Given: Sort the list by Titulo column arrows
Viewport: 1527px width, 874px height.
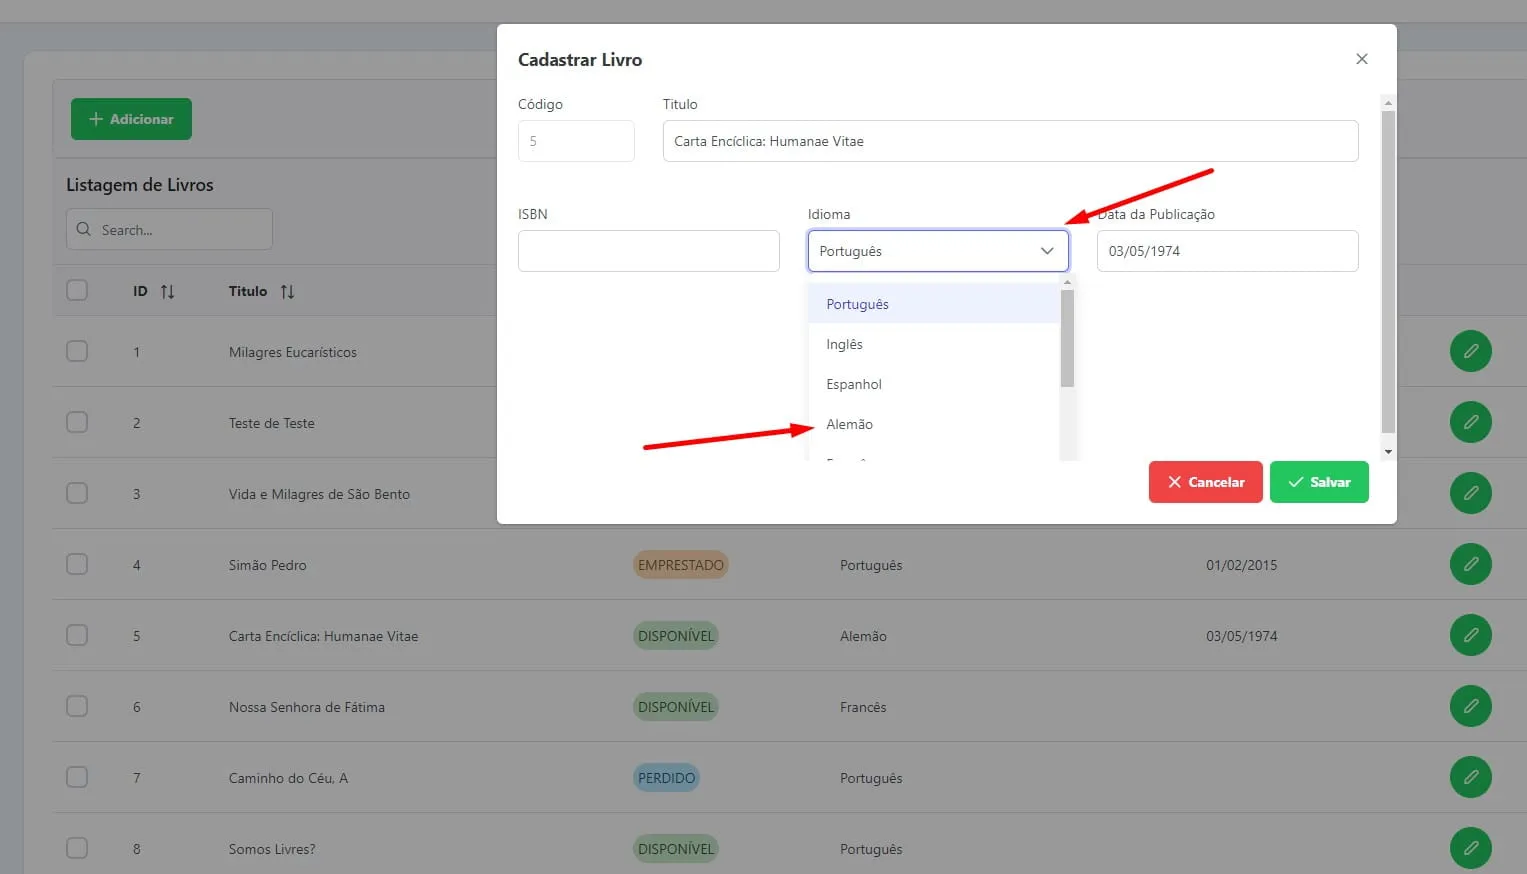Looking at the screenshot, I should pos(287,292).
